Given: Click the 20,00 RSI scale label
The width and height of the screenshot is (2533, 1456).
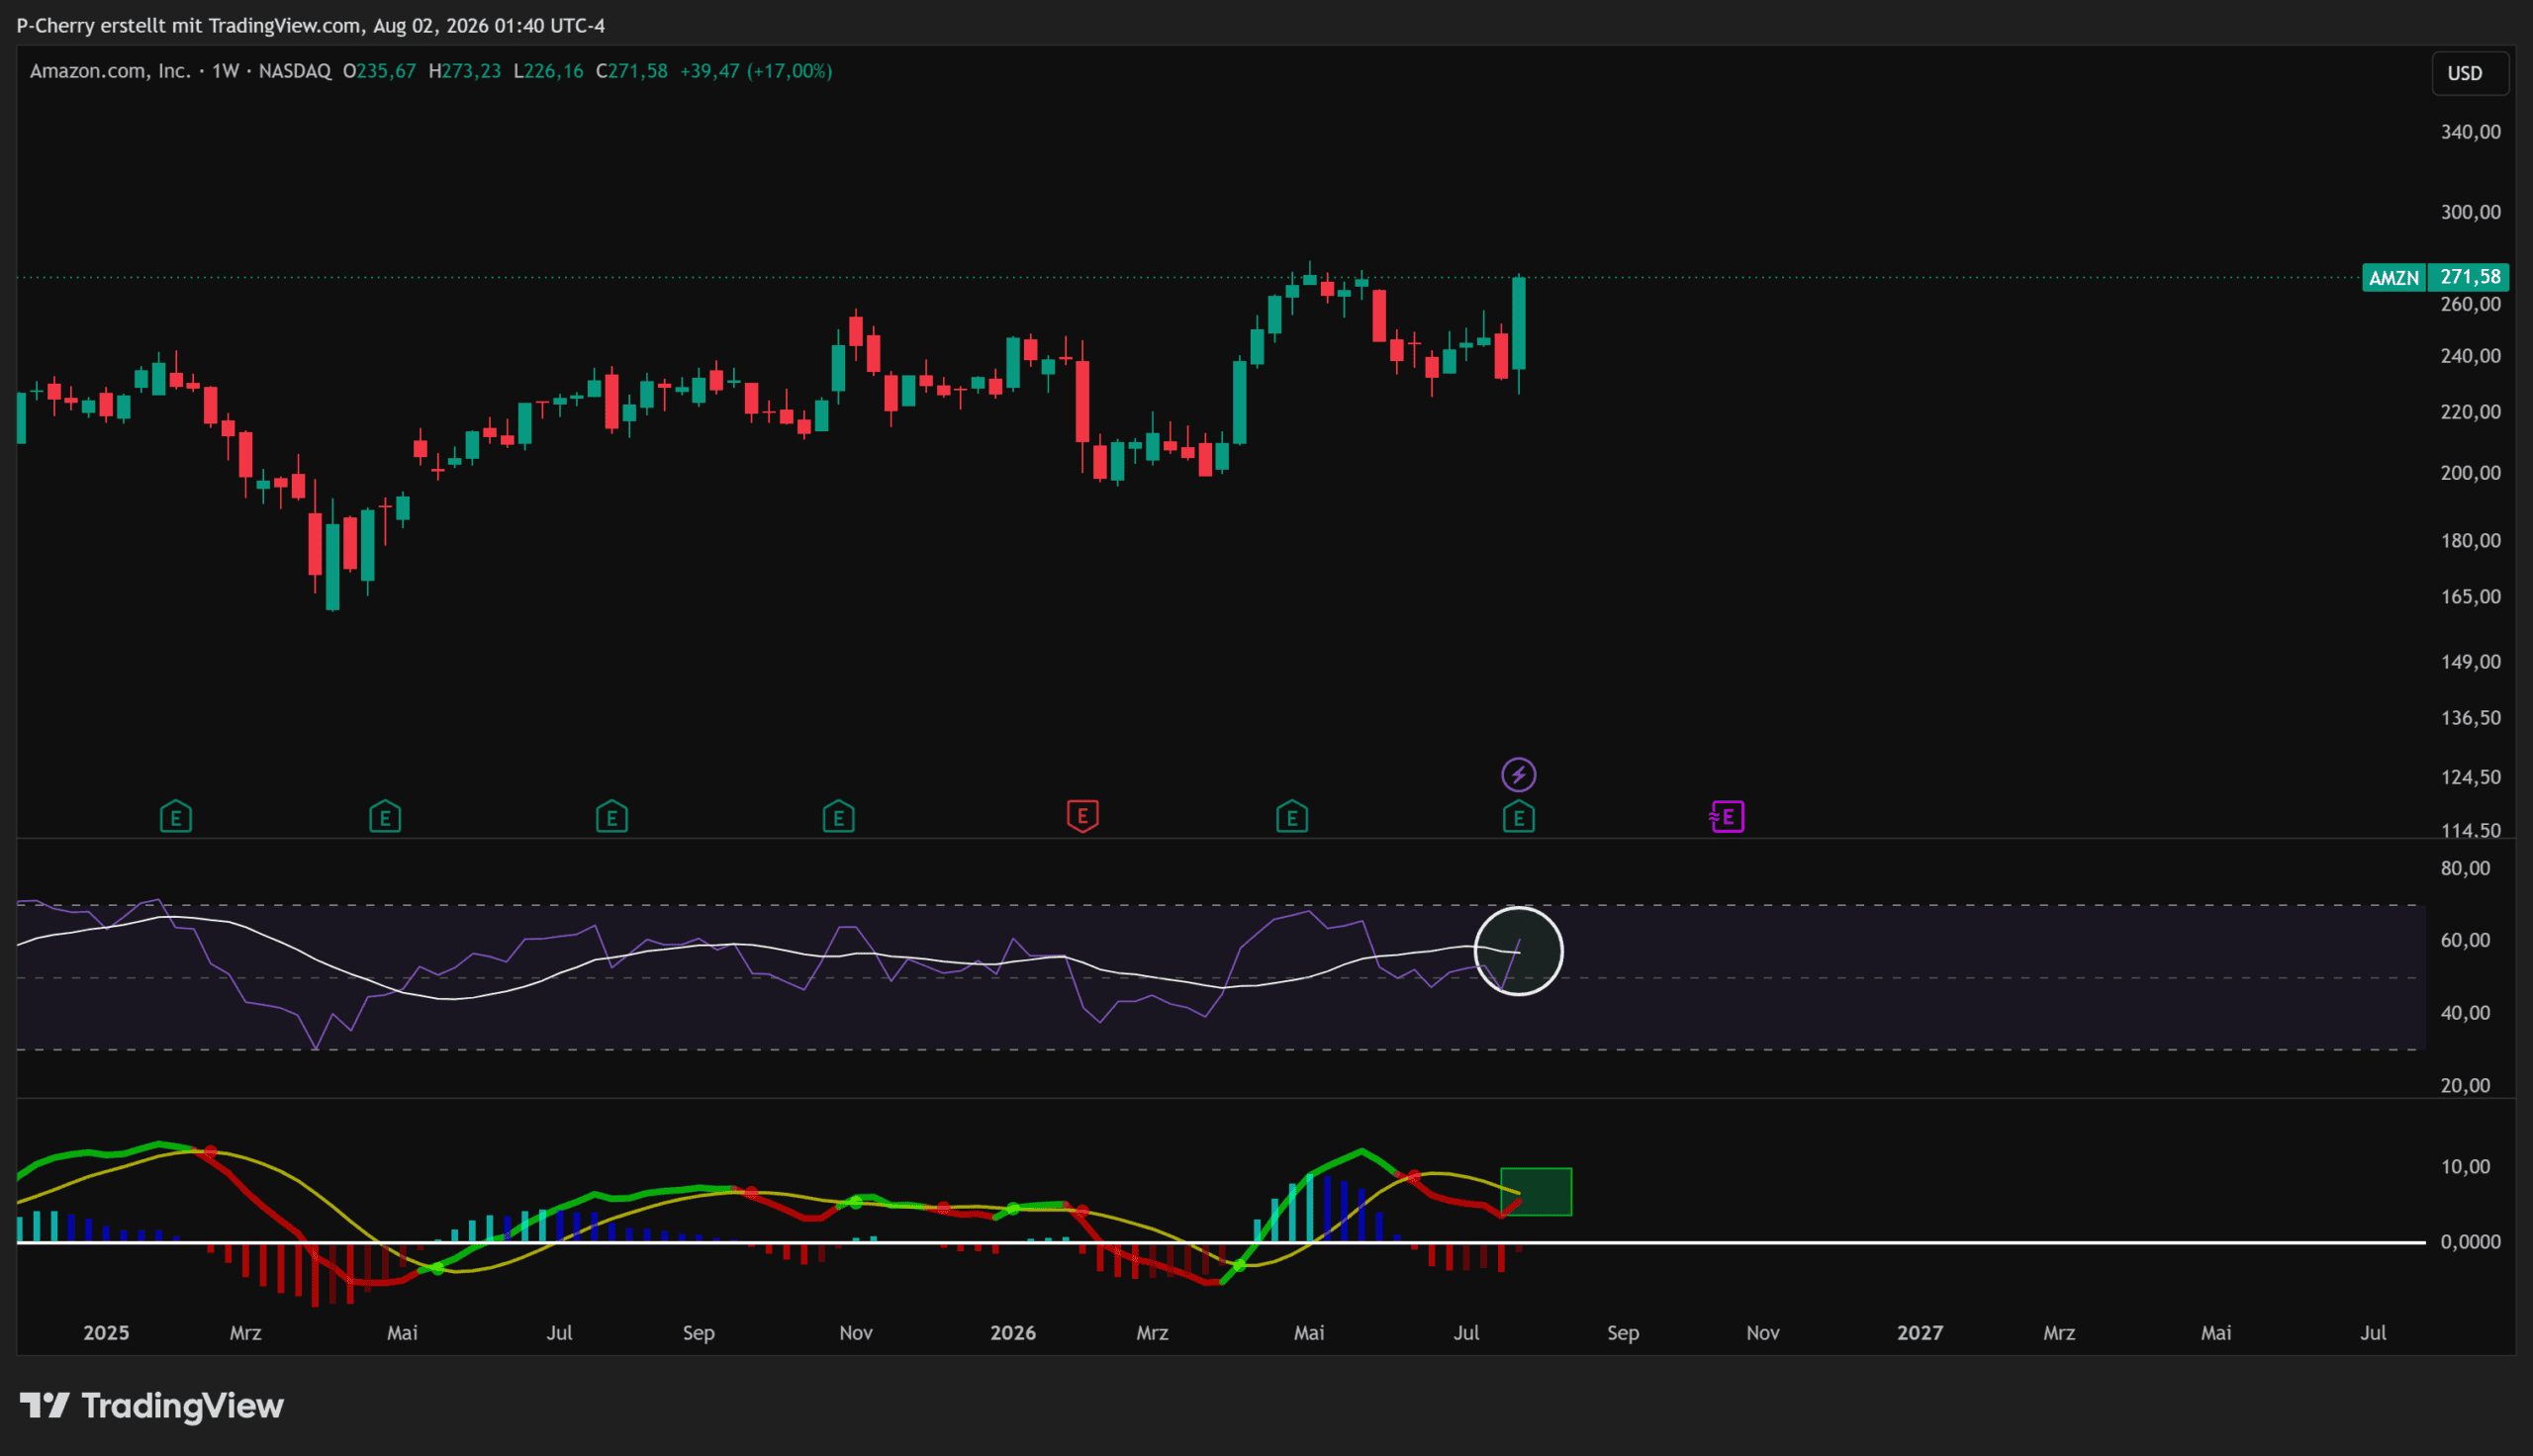Looking at the screenshot, I should point(2465,1085).
